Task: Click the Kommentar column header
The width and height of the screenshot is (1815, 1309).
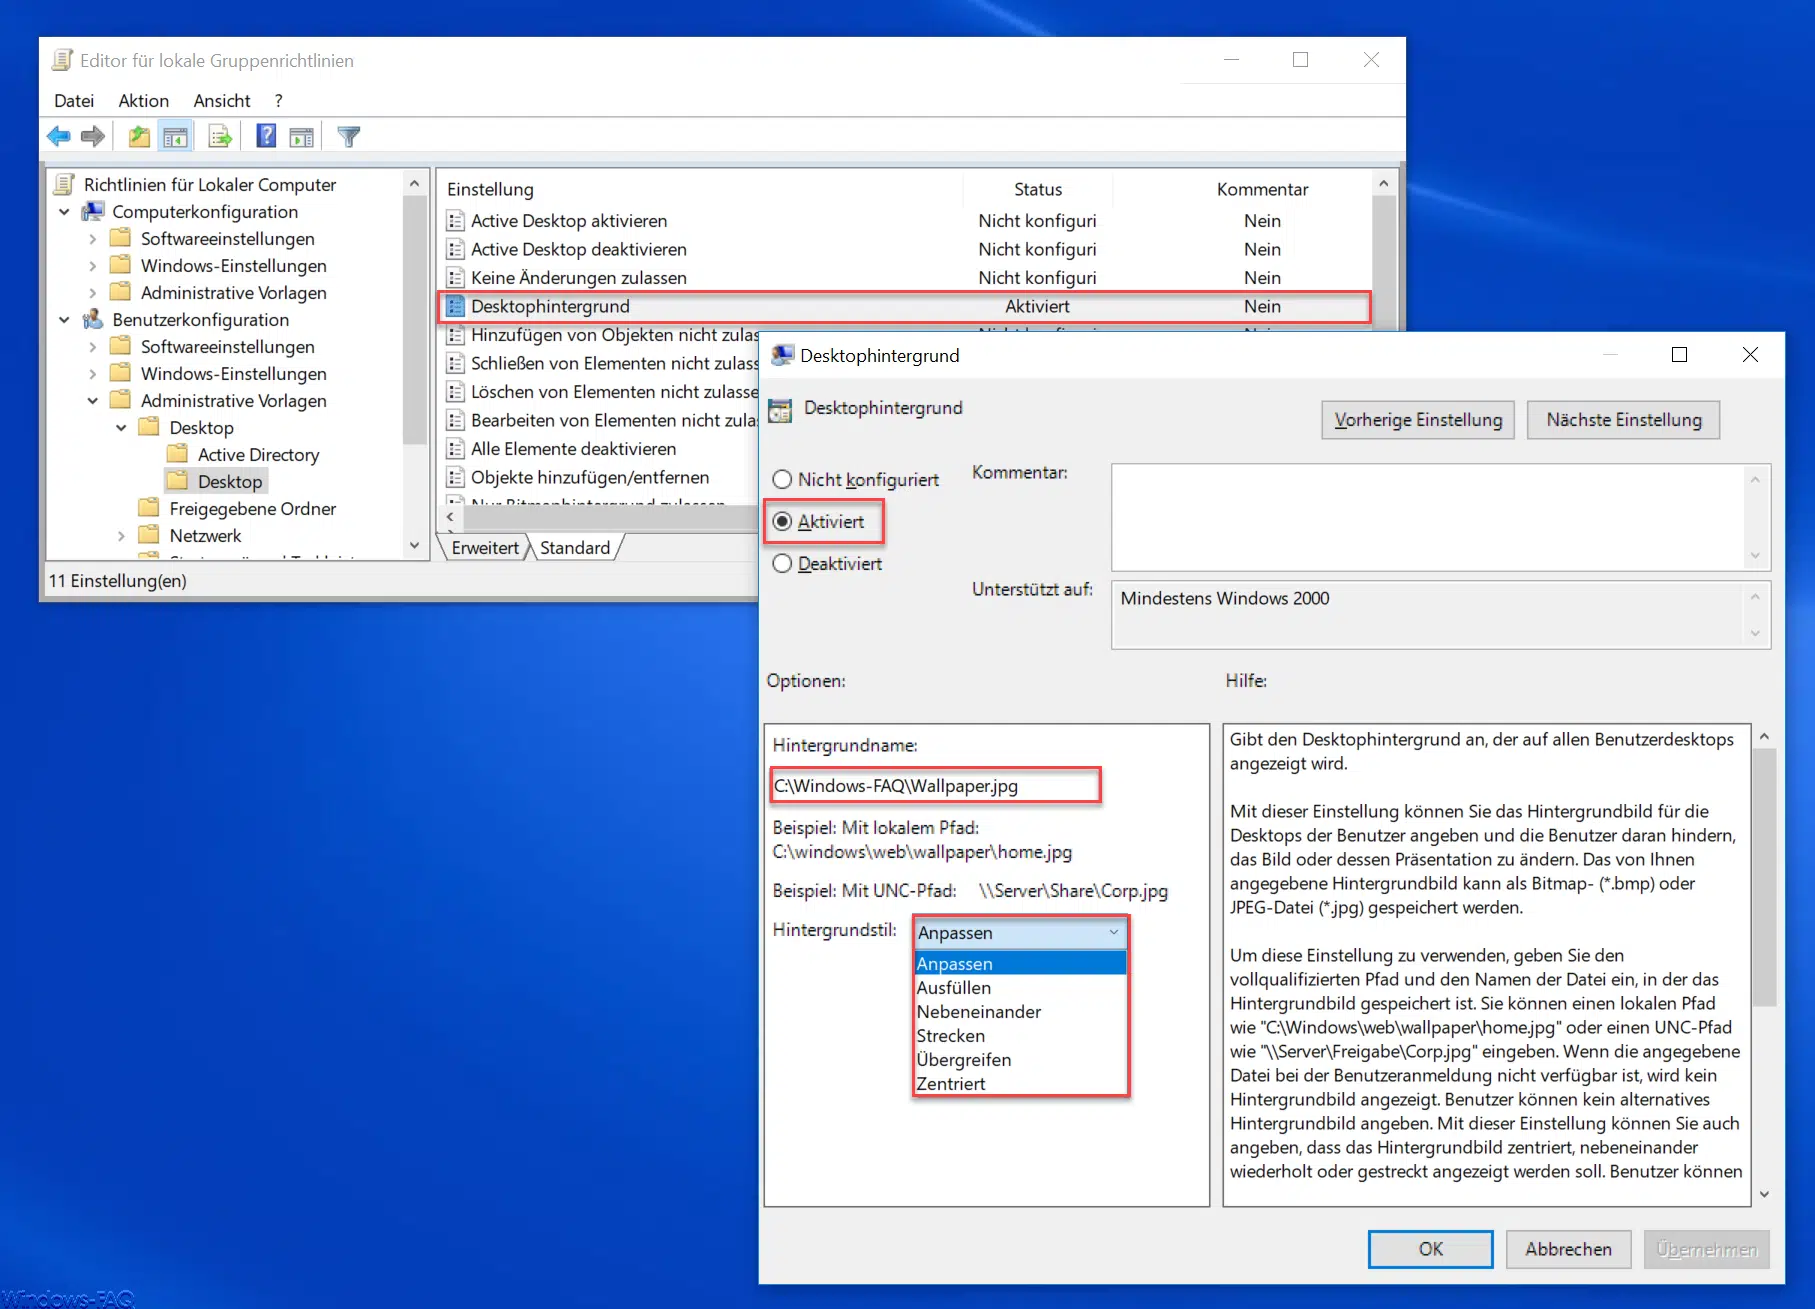Action: point(1262,189)
